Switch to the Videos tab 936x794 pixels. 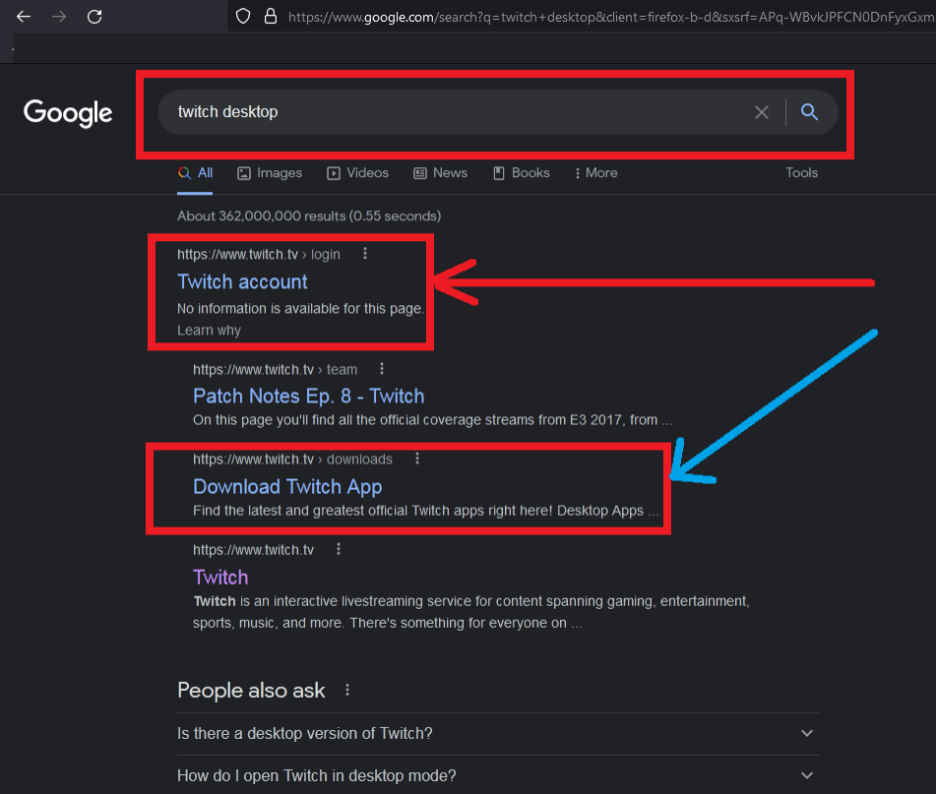click(358, 173)
